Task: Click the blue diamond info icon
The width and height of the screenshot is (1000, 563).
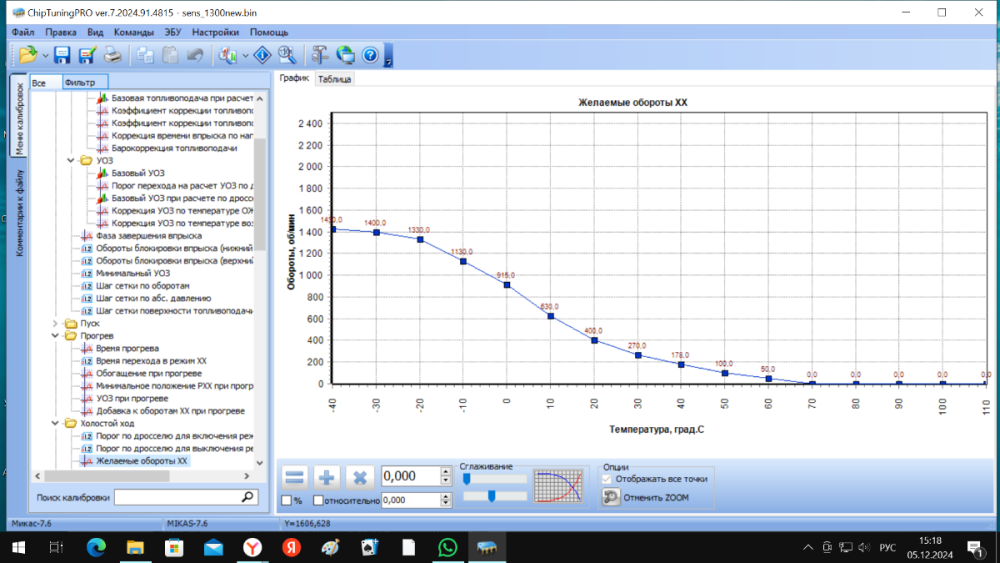Action: click(262, 55)
